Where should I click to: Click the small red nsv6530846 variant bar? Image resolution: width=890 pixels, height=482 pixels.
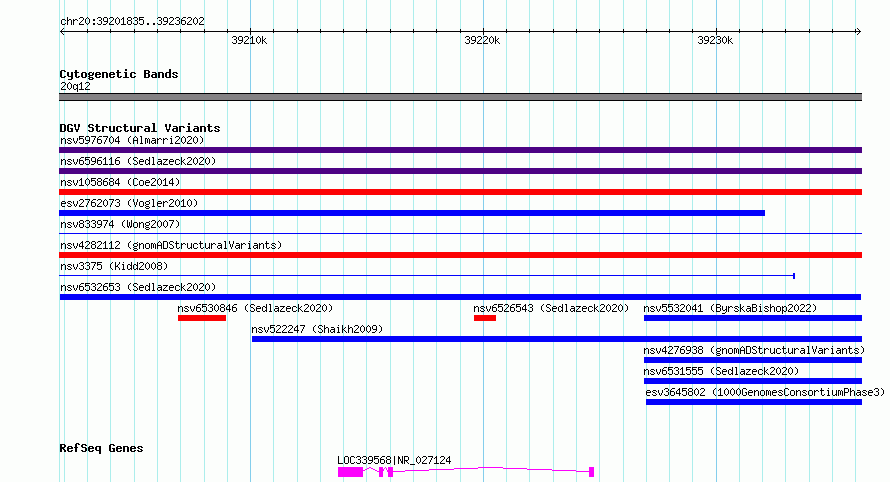[201, 318]
